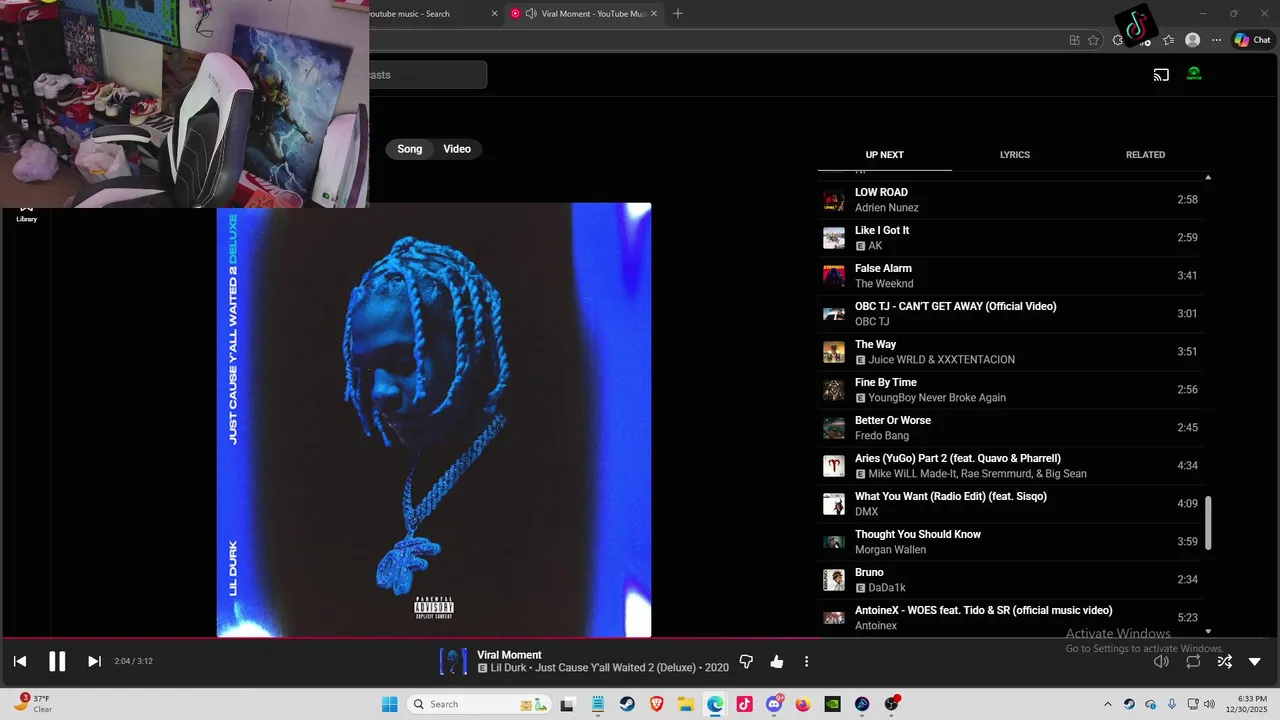Click the Bruno song thumbnail
Image resolution: width=1280 pixels, height=720 pixels.
pyautogui.click(x=833, y=580)
